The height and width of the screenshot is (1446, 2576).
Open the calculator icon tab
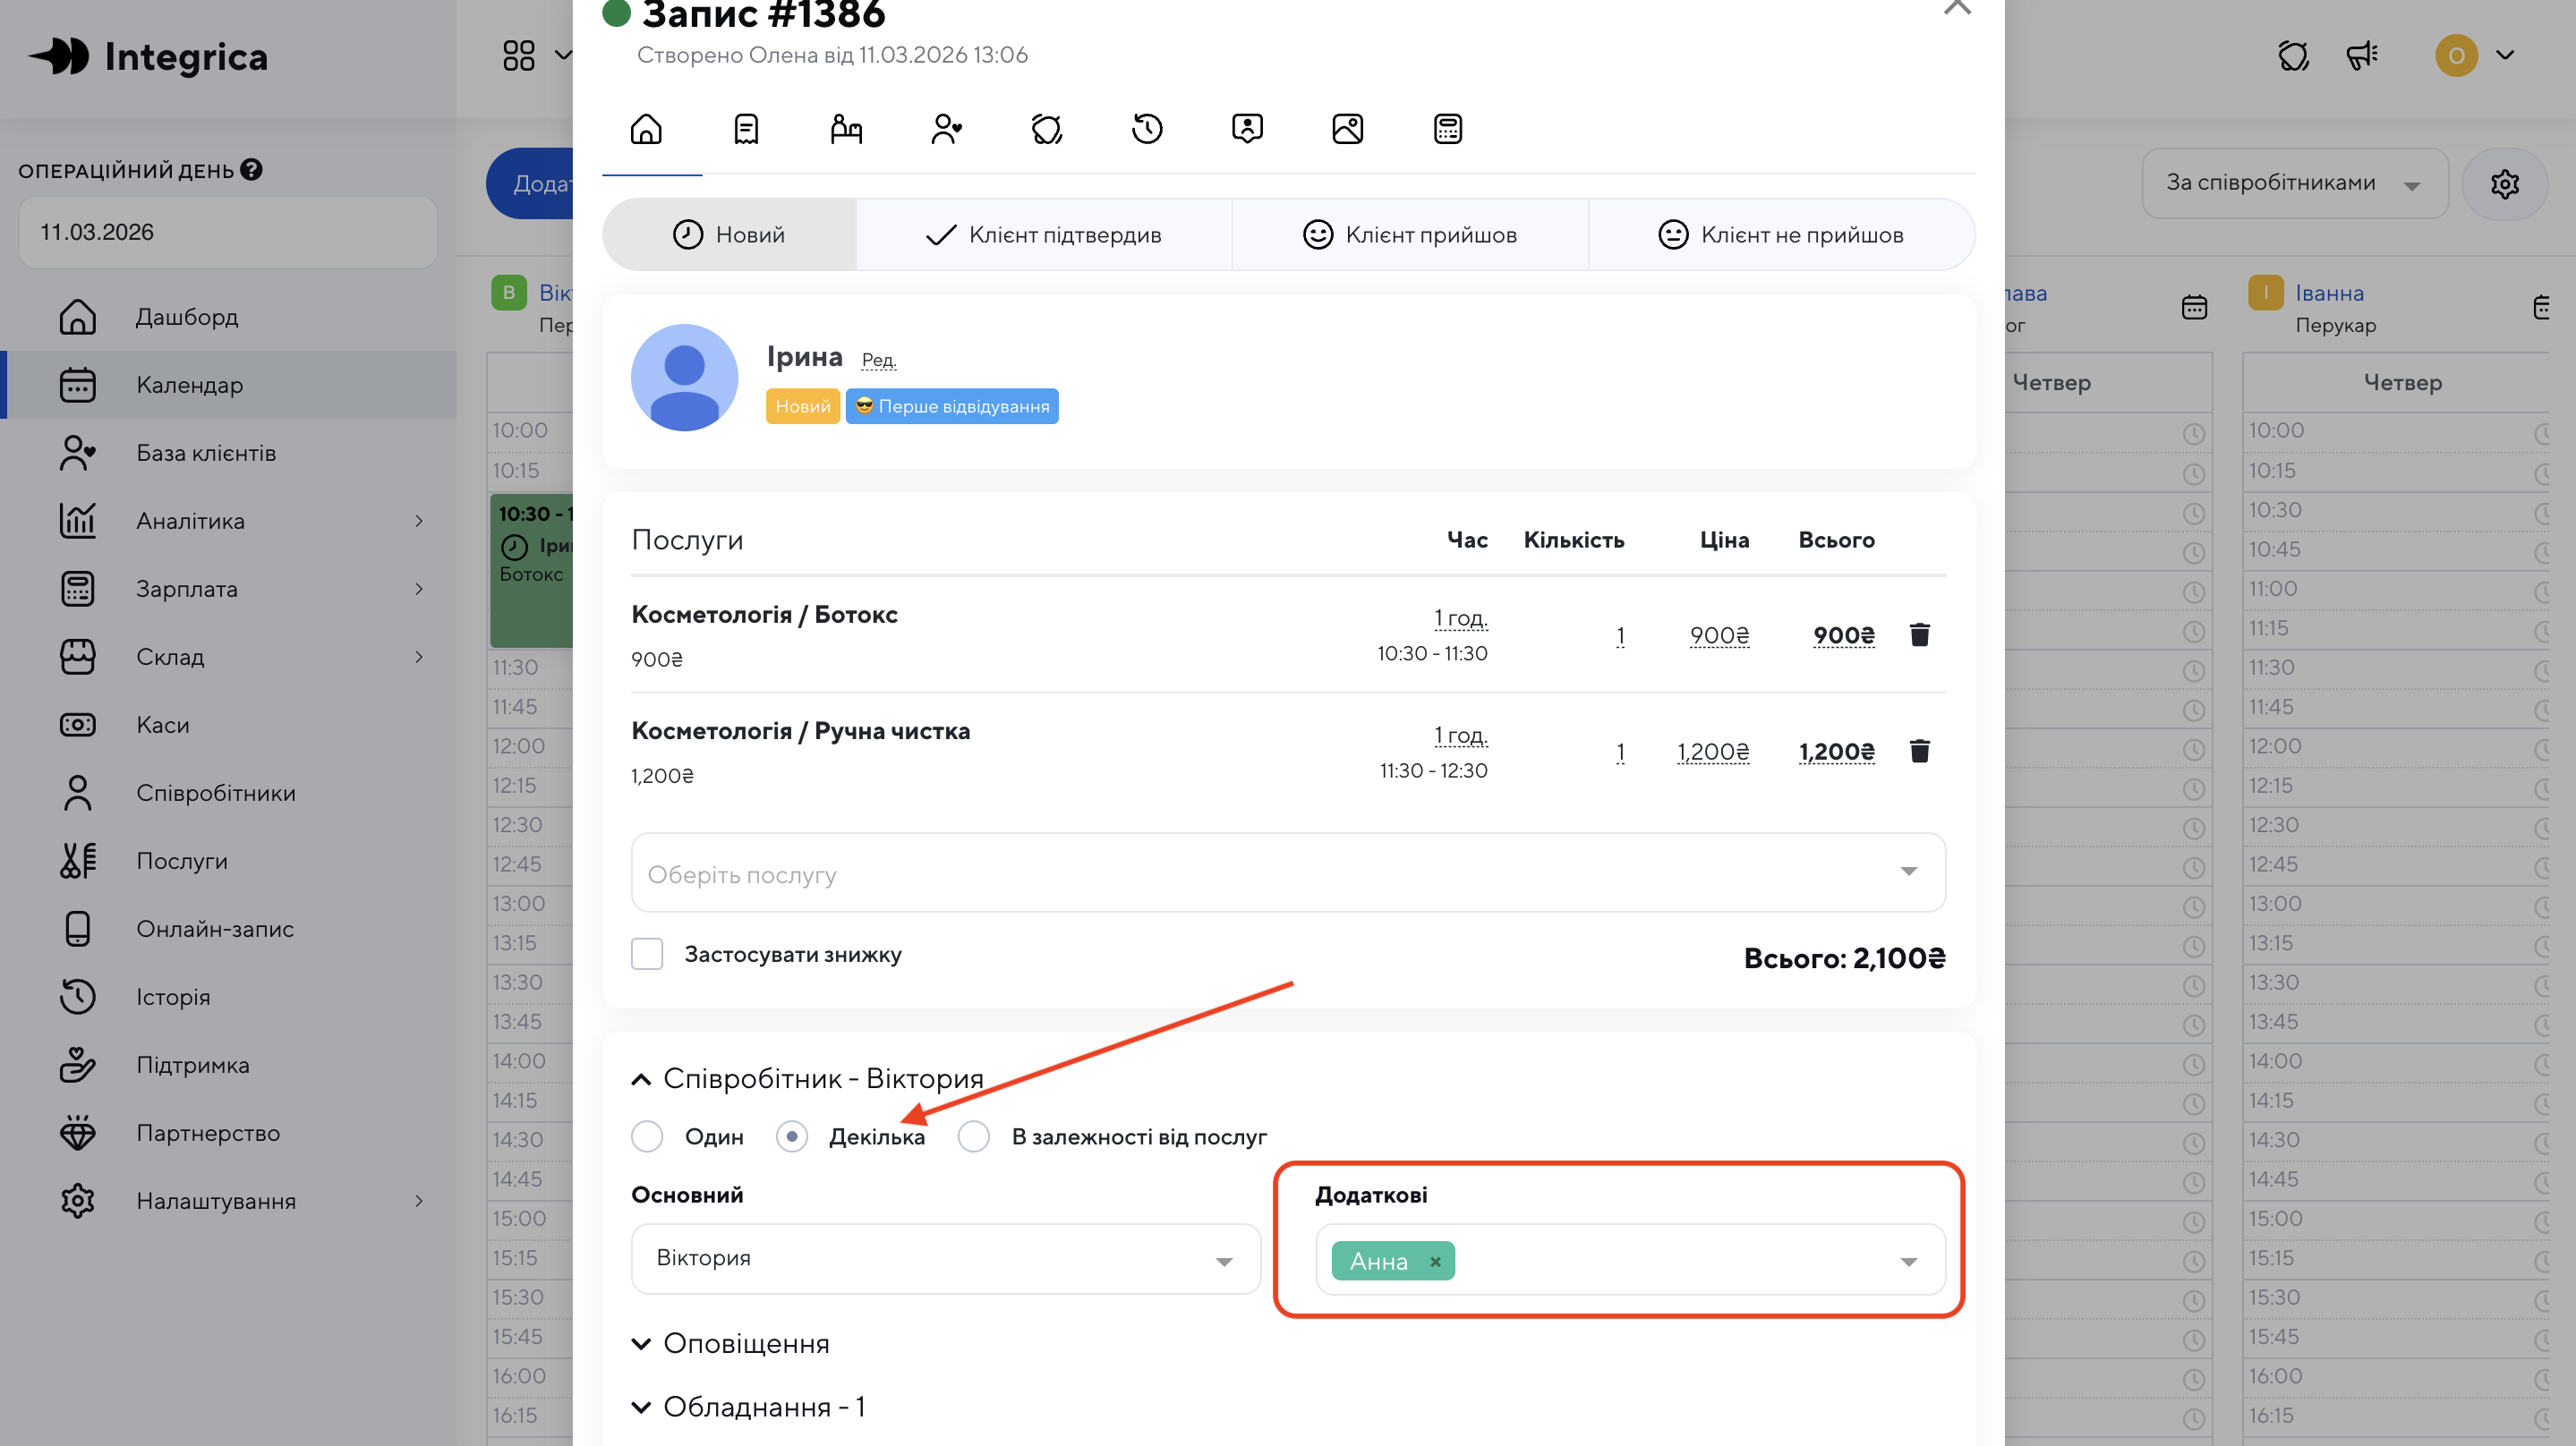tap(1446, 129)
